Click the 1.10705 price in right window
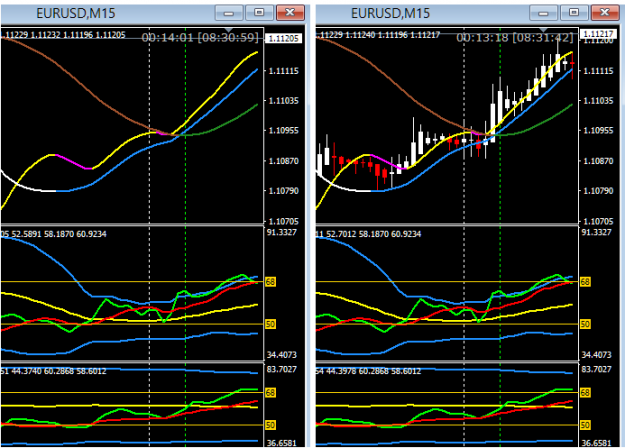This screenshot has height=448, width=625. tap(598, 221)
